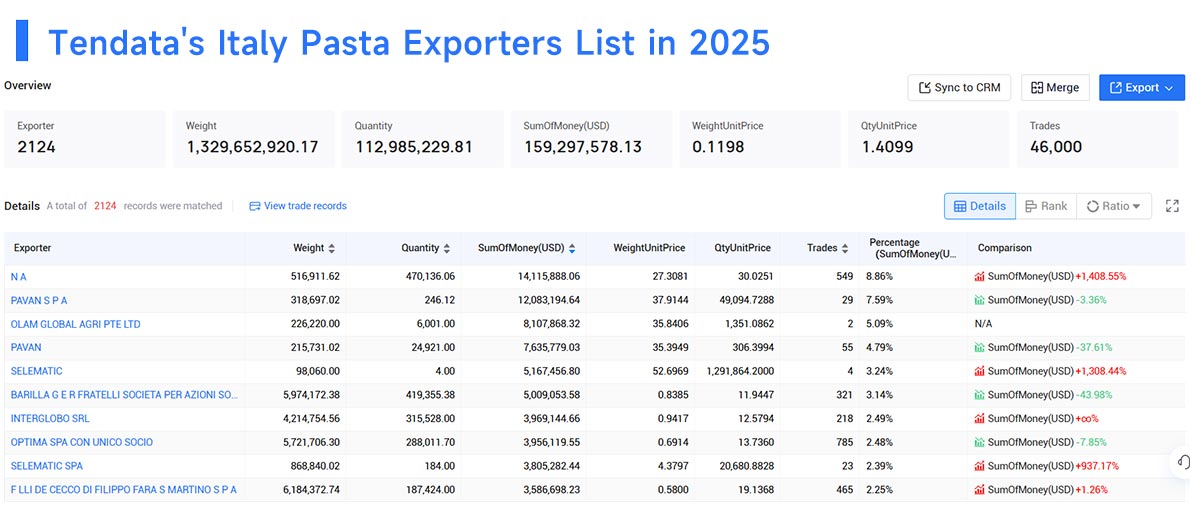Click the fullscreen expand icon

pyautogui.click(x=1172, y=206)
